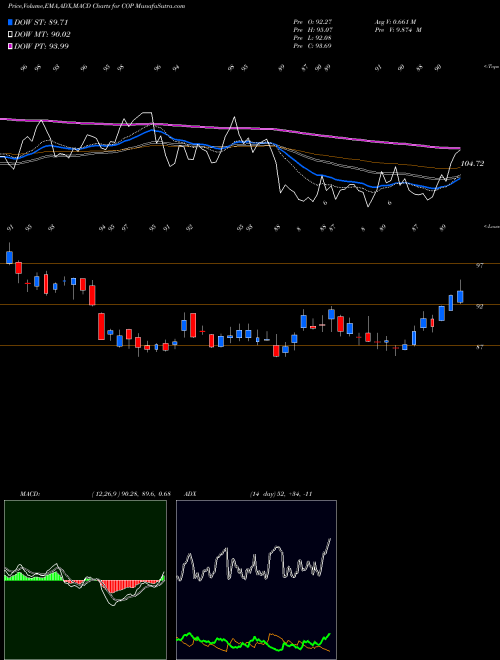Click the last blue candlestick on the right
This screenshot has height=660, width=500.
coord(460,296)
